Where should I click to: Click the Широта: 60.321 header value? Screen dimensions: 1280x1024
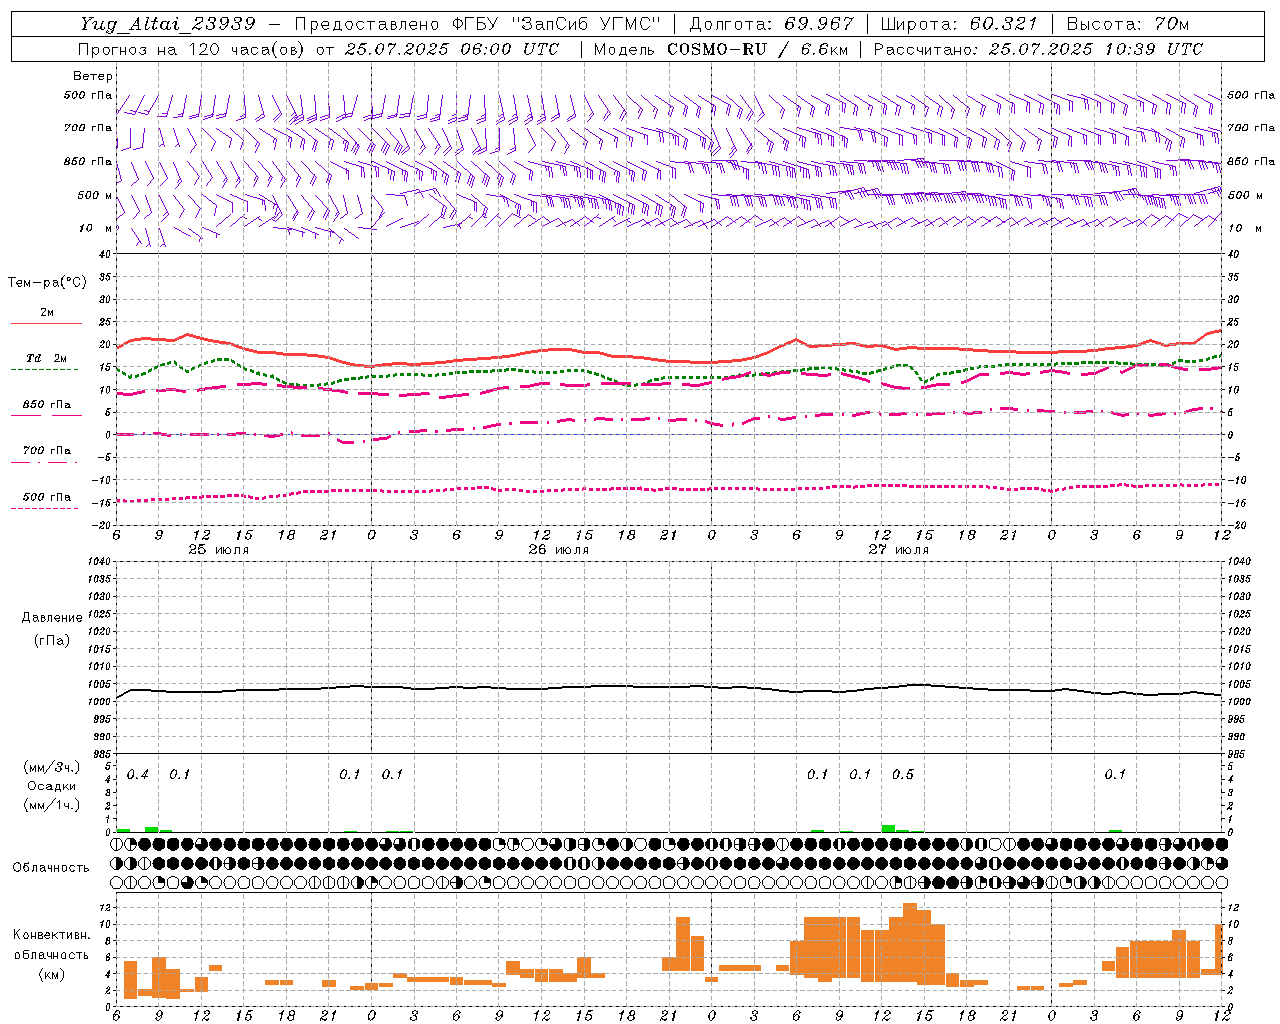958,23
